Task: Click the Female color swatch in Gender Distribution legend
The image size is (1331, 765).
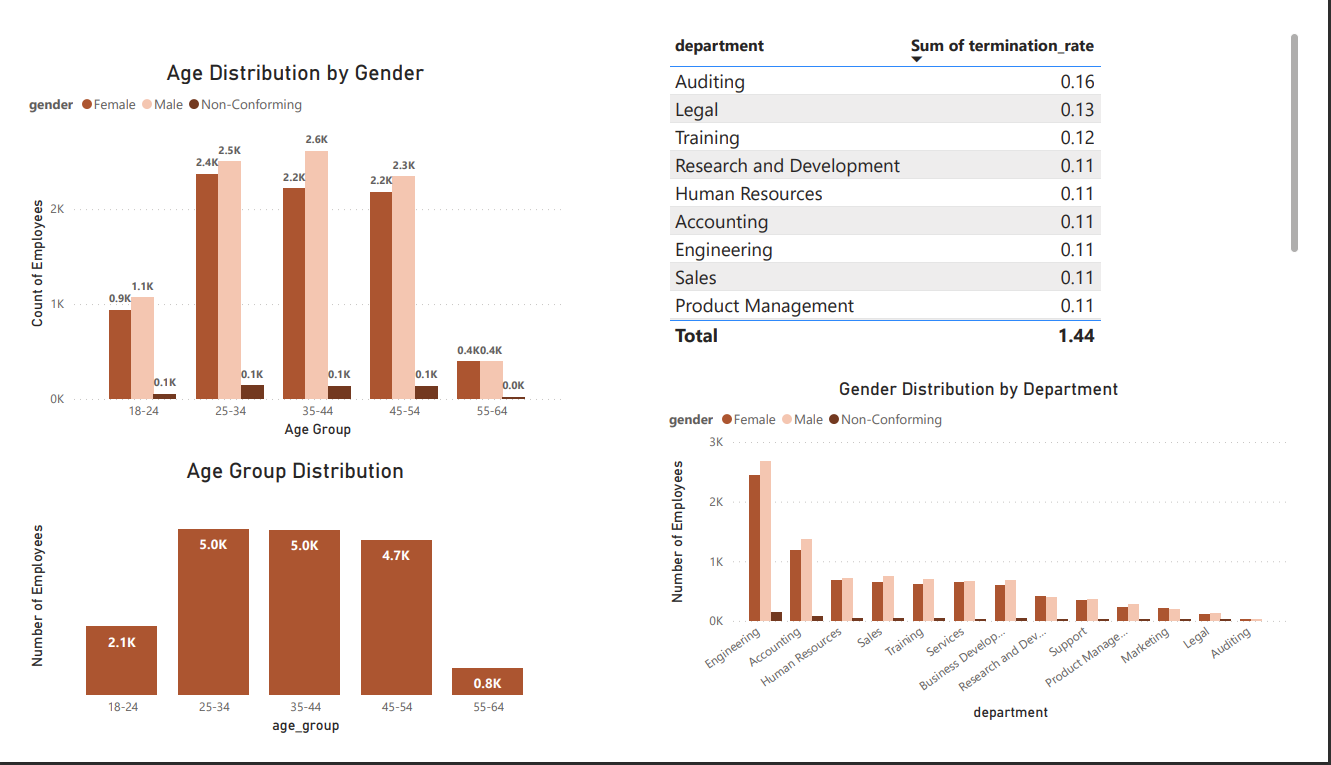Action: 729,419
